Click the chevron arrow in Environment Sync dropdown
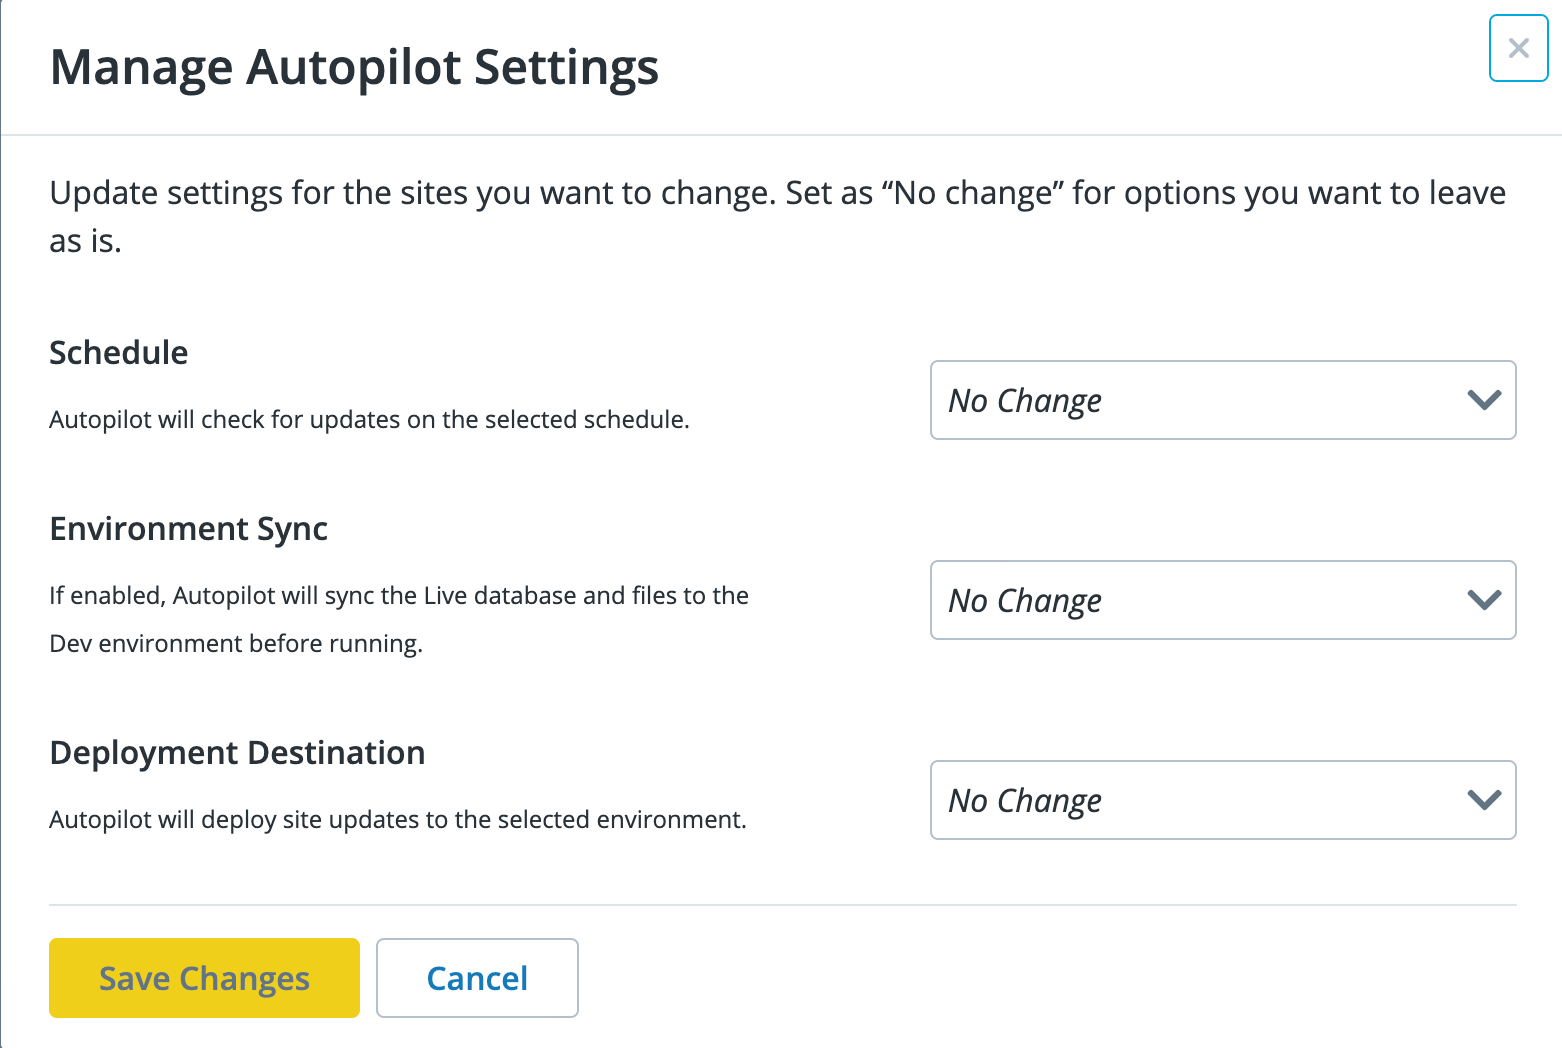The width and height of the screenshot is (1562, 1048). point(1484,600)
